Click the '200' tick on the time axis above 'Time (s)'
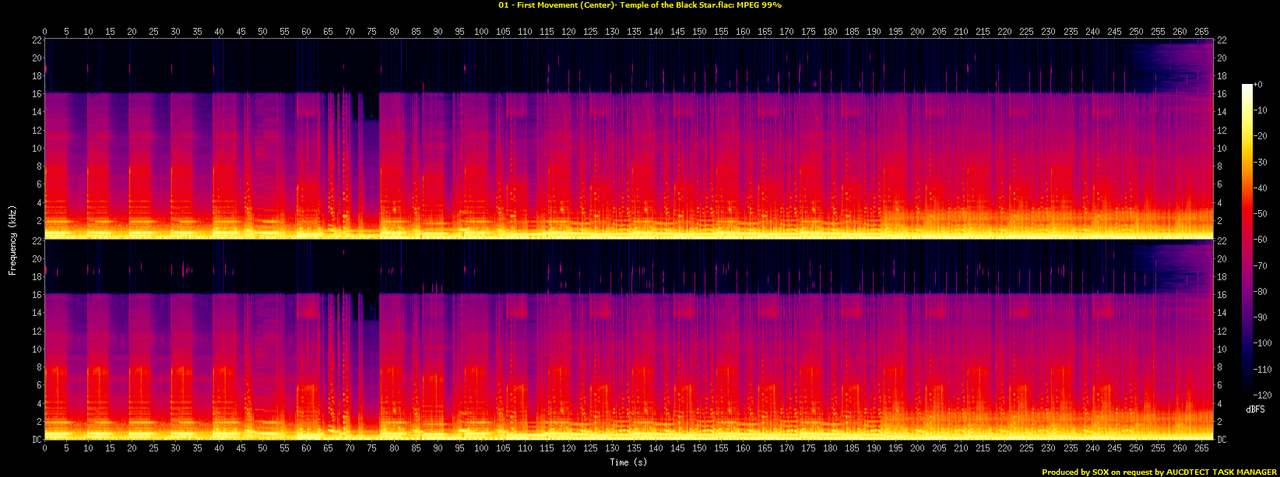Screen dimensions: 1280x477 (916, 450)
